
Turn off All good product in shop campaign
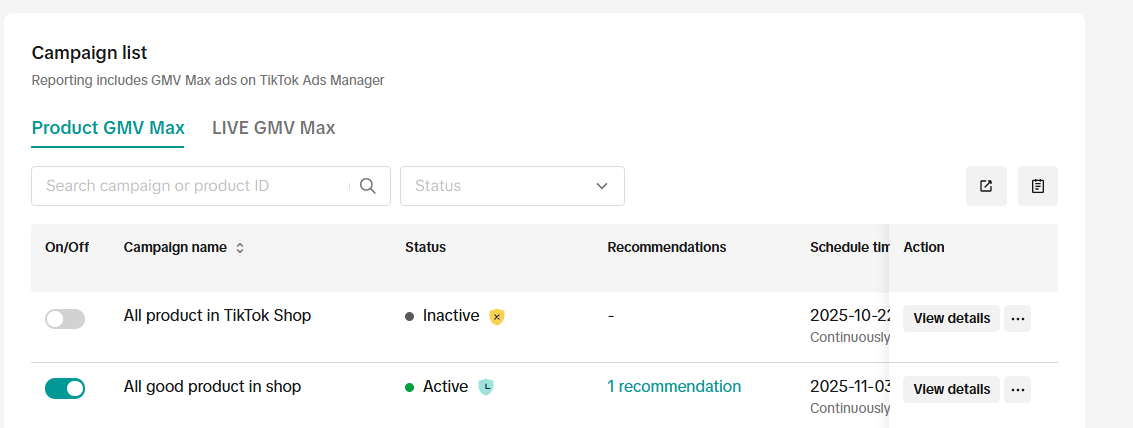(65, 389)
